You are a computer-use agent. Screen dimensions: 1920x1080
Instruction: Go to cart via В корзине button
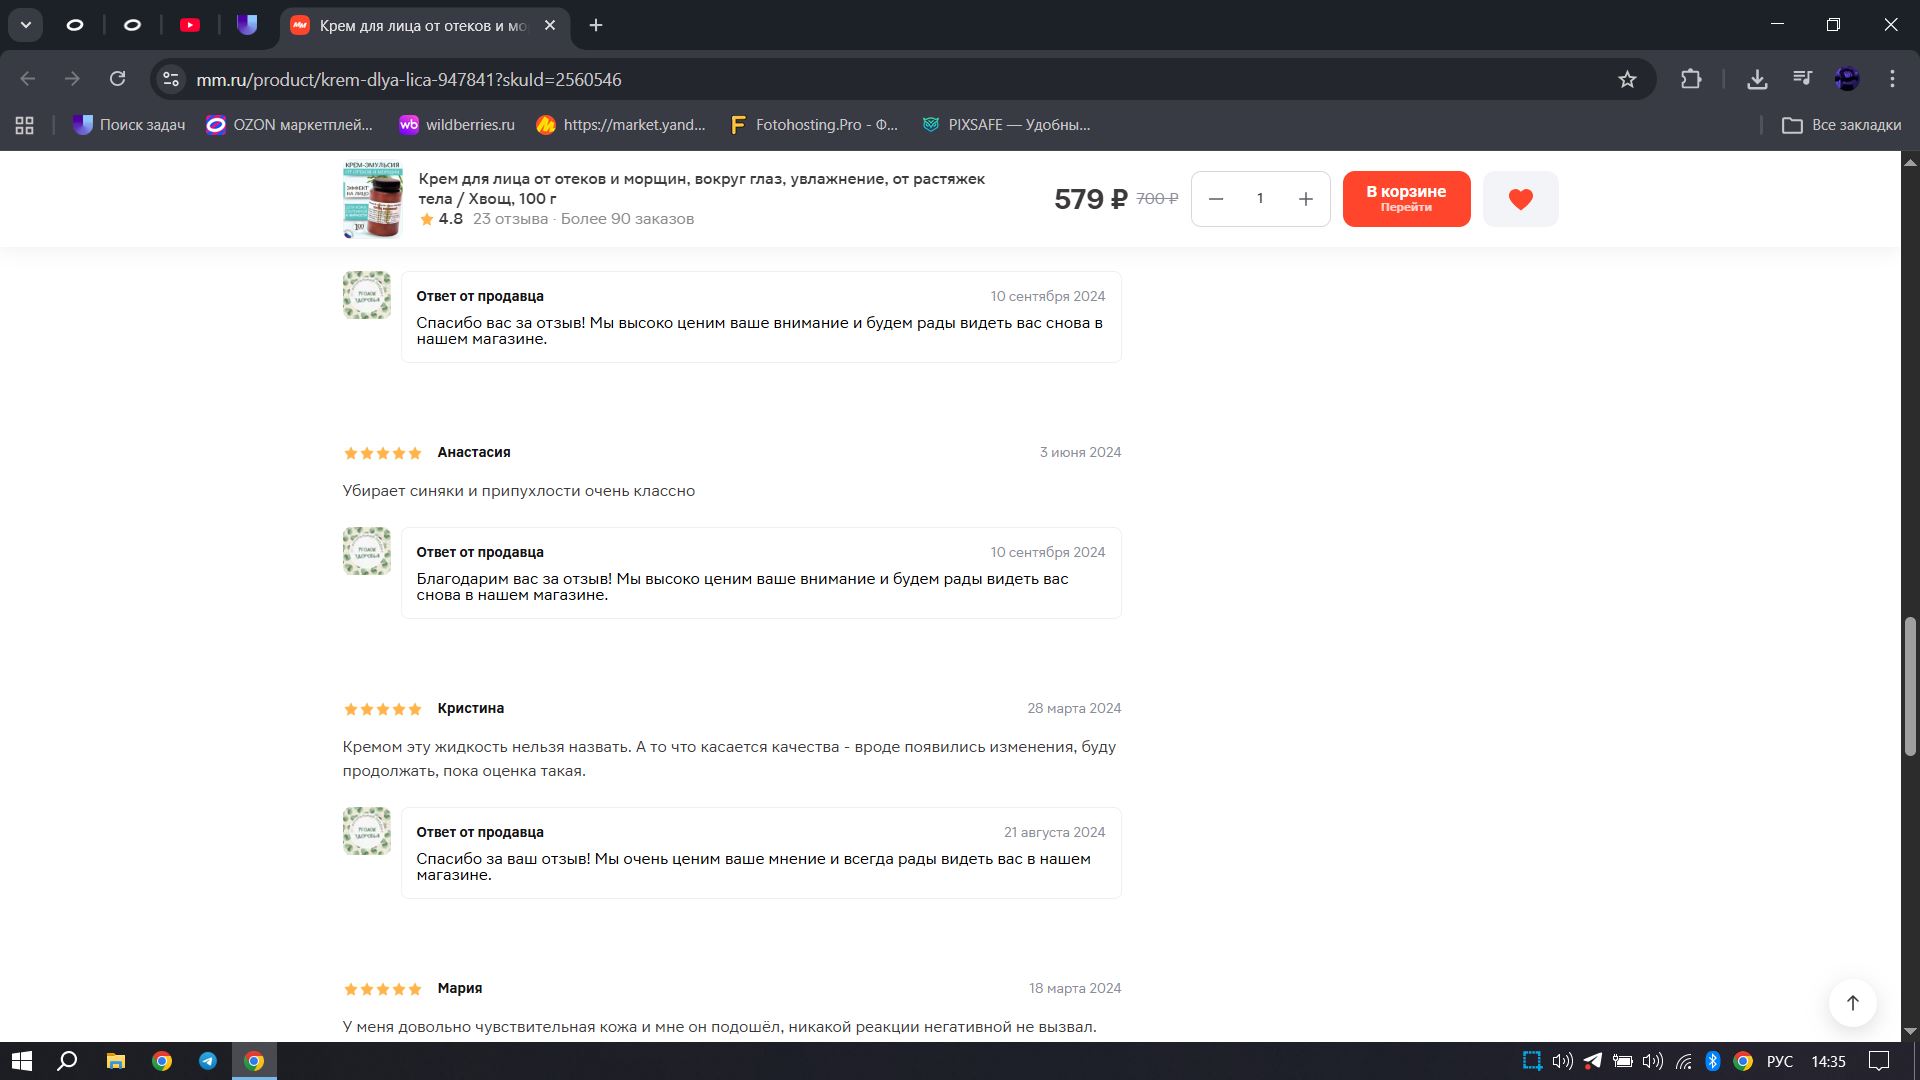pyautogui.click(x=1406, y=199)
